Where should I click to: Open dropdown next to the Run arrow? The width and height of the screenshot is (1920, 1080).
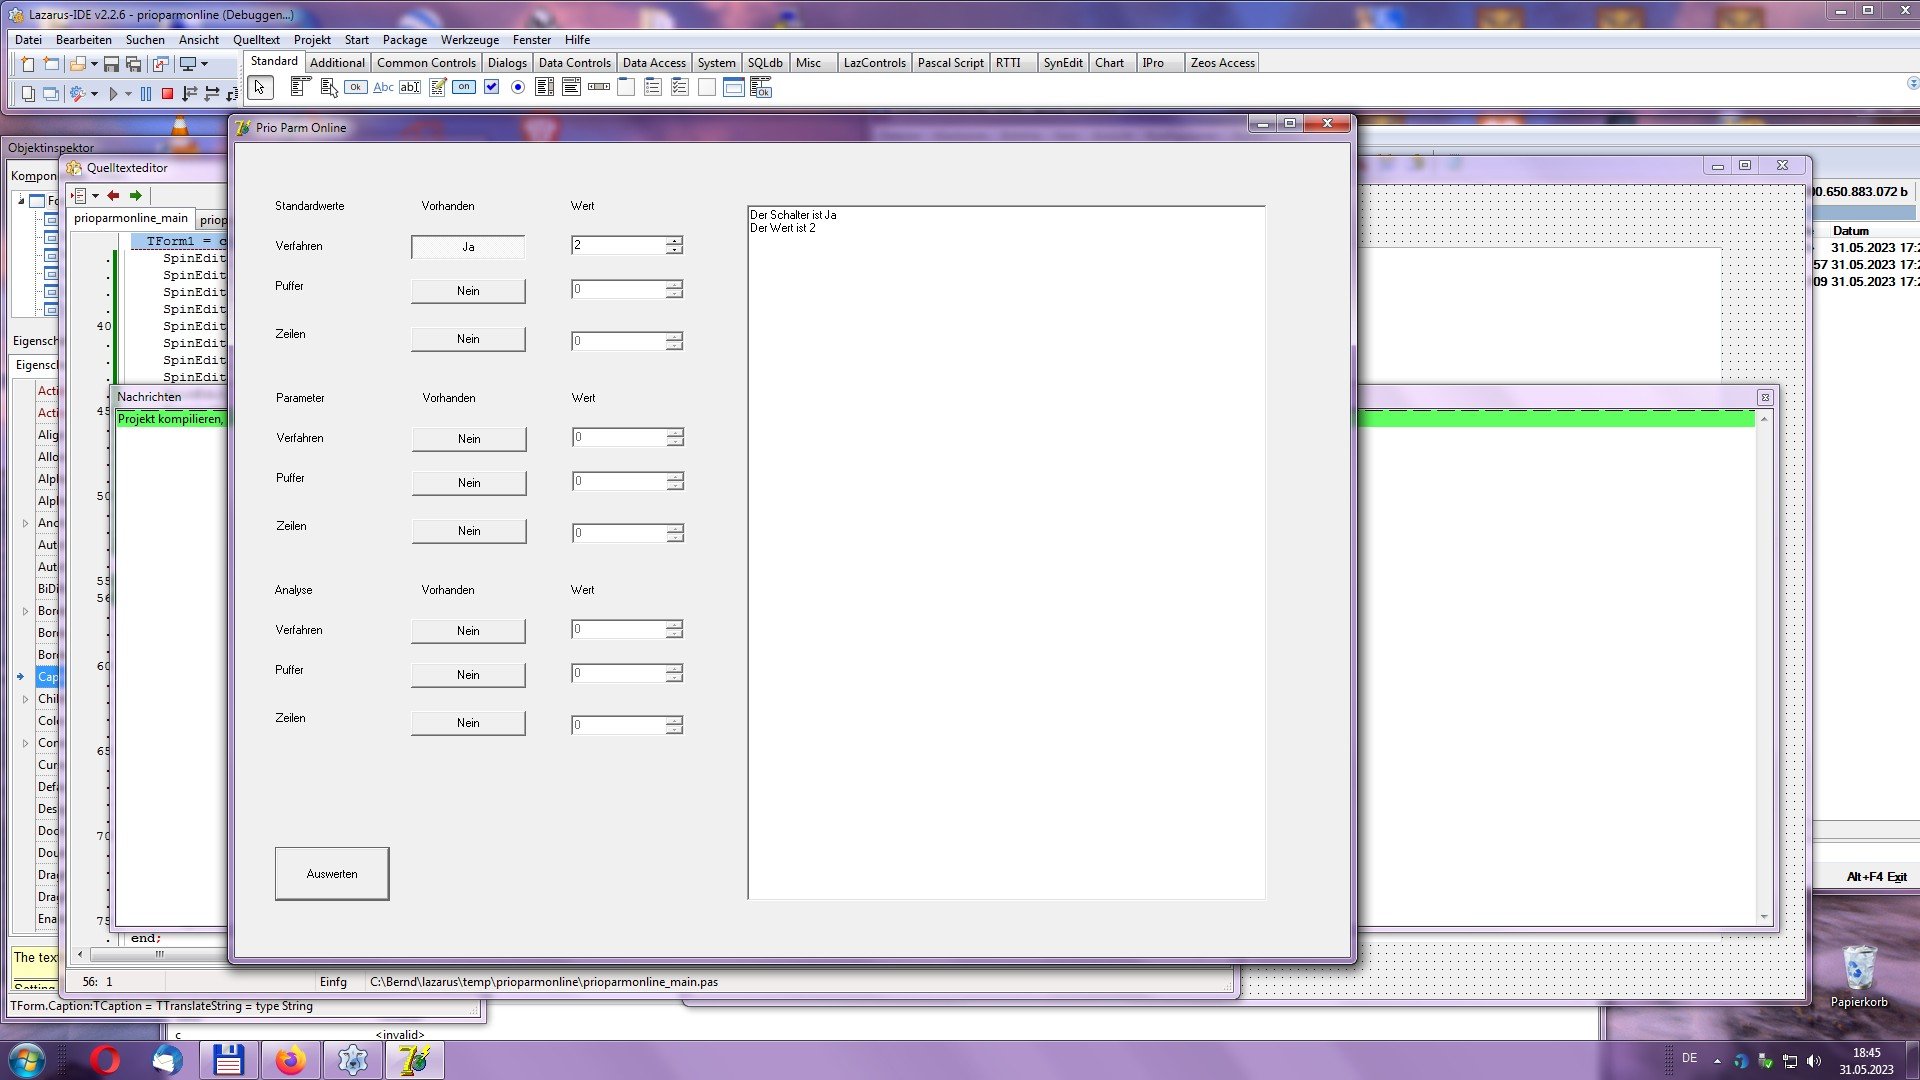(x=128, y=94)
